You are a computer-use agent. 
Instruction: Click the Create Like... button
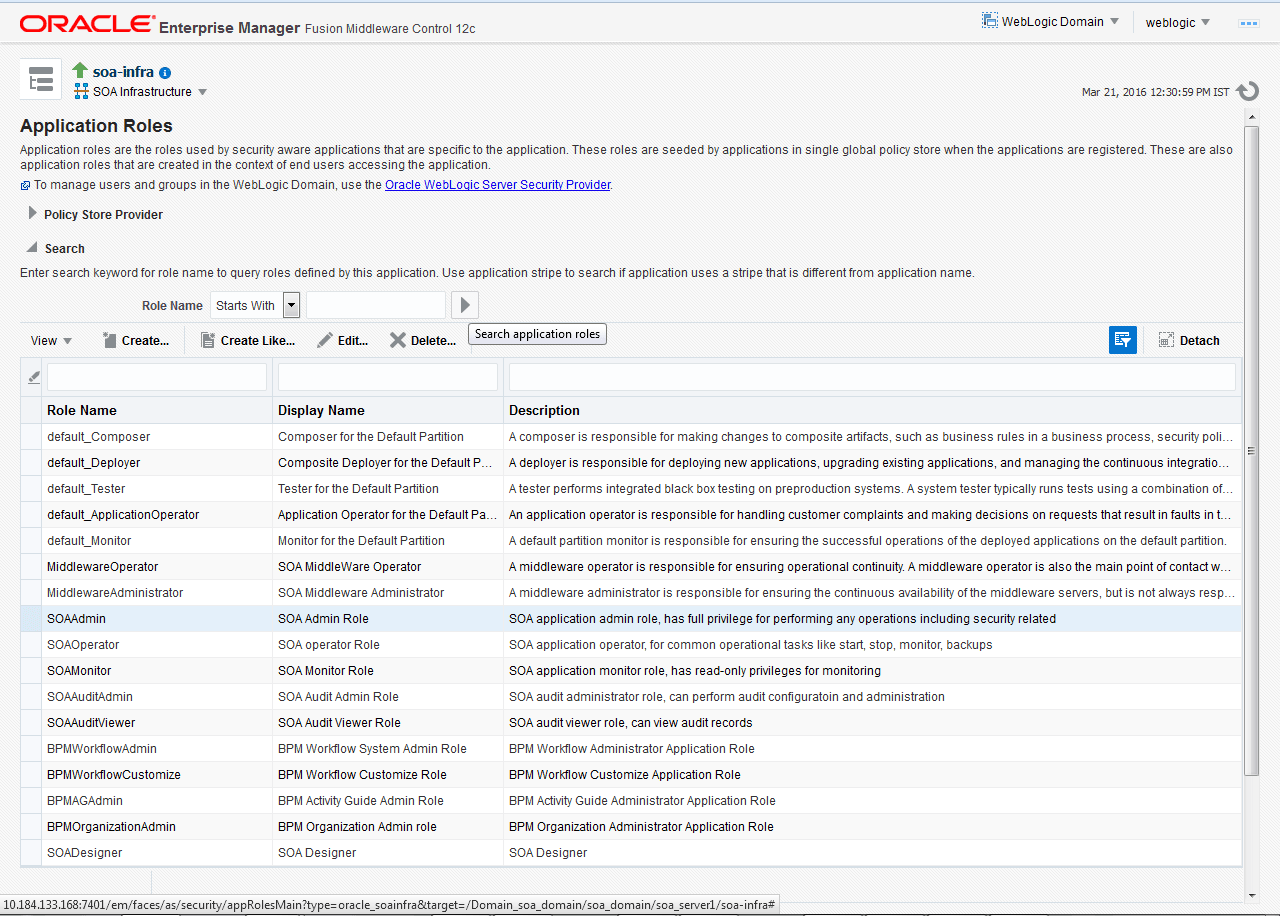click(x=248, y=341)
